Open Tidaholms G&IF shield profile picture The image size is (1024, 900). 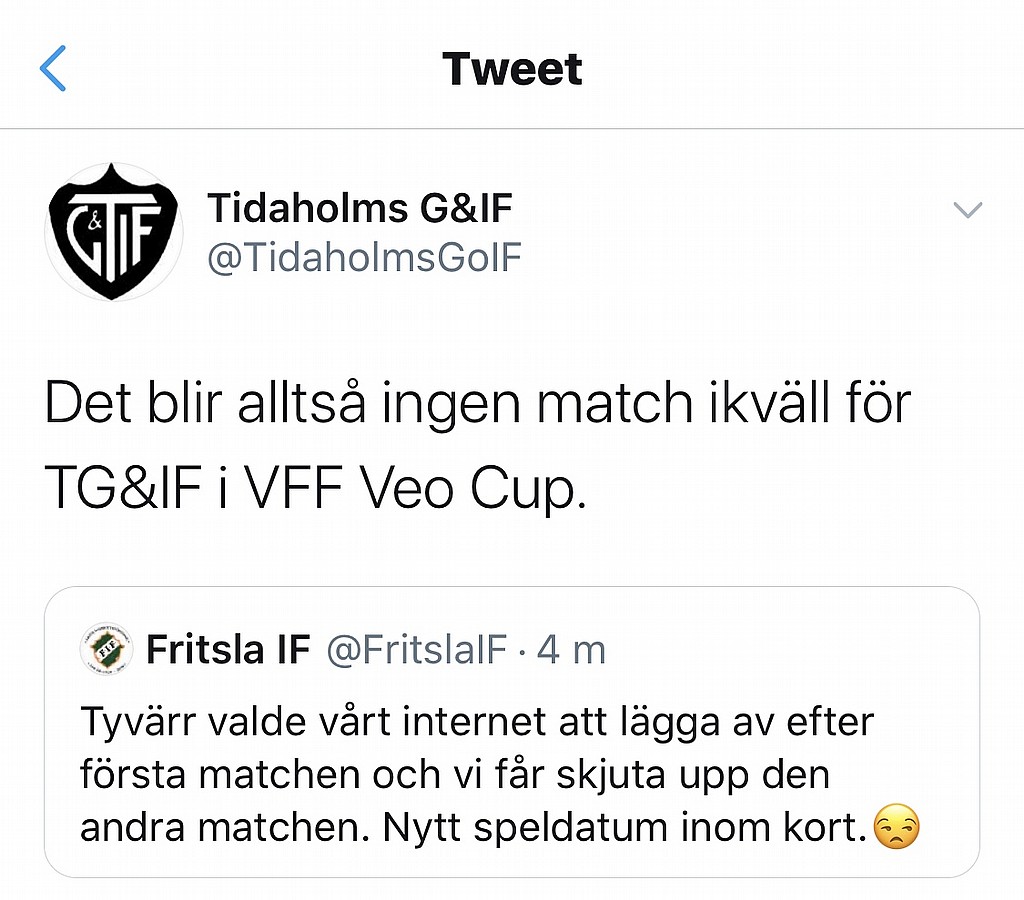(114, 232)
